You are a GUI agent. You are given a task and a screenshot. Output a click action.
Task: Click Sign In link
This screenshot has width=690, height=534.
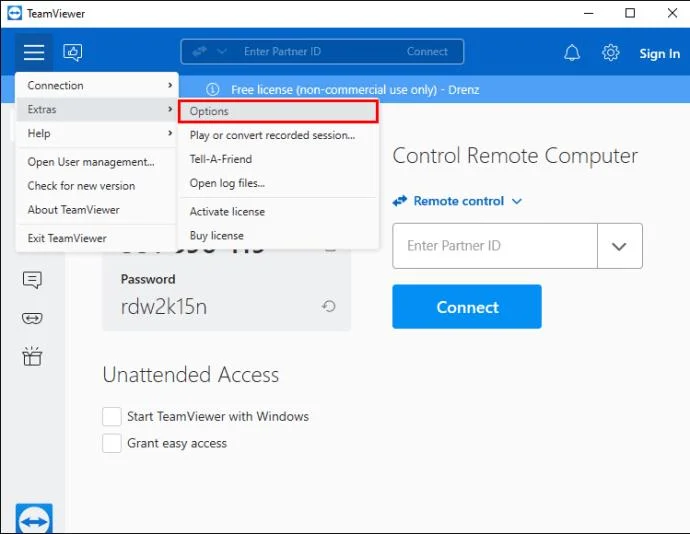(x=659, y=54)
